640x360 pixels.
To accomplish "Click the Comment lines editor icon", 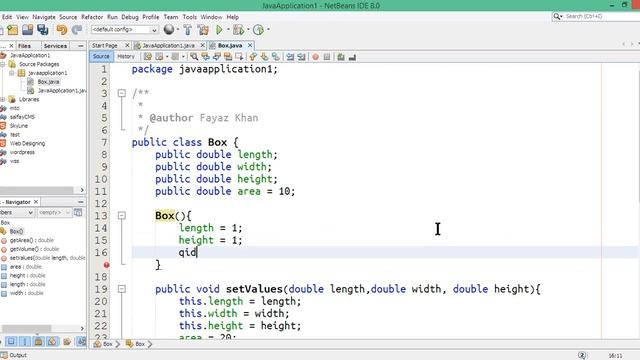I will click(x=341, y=57).
